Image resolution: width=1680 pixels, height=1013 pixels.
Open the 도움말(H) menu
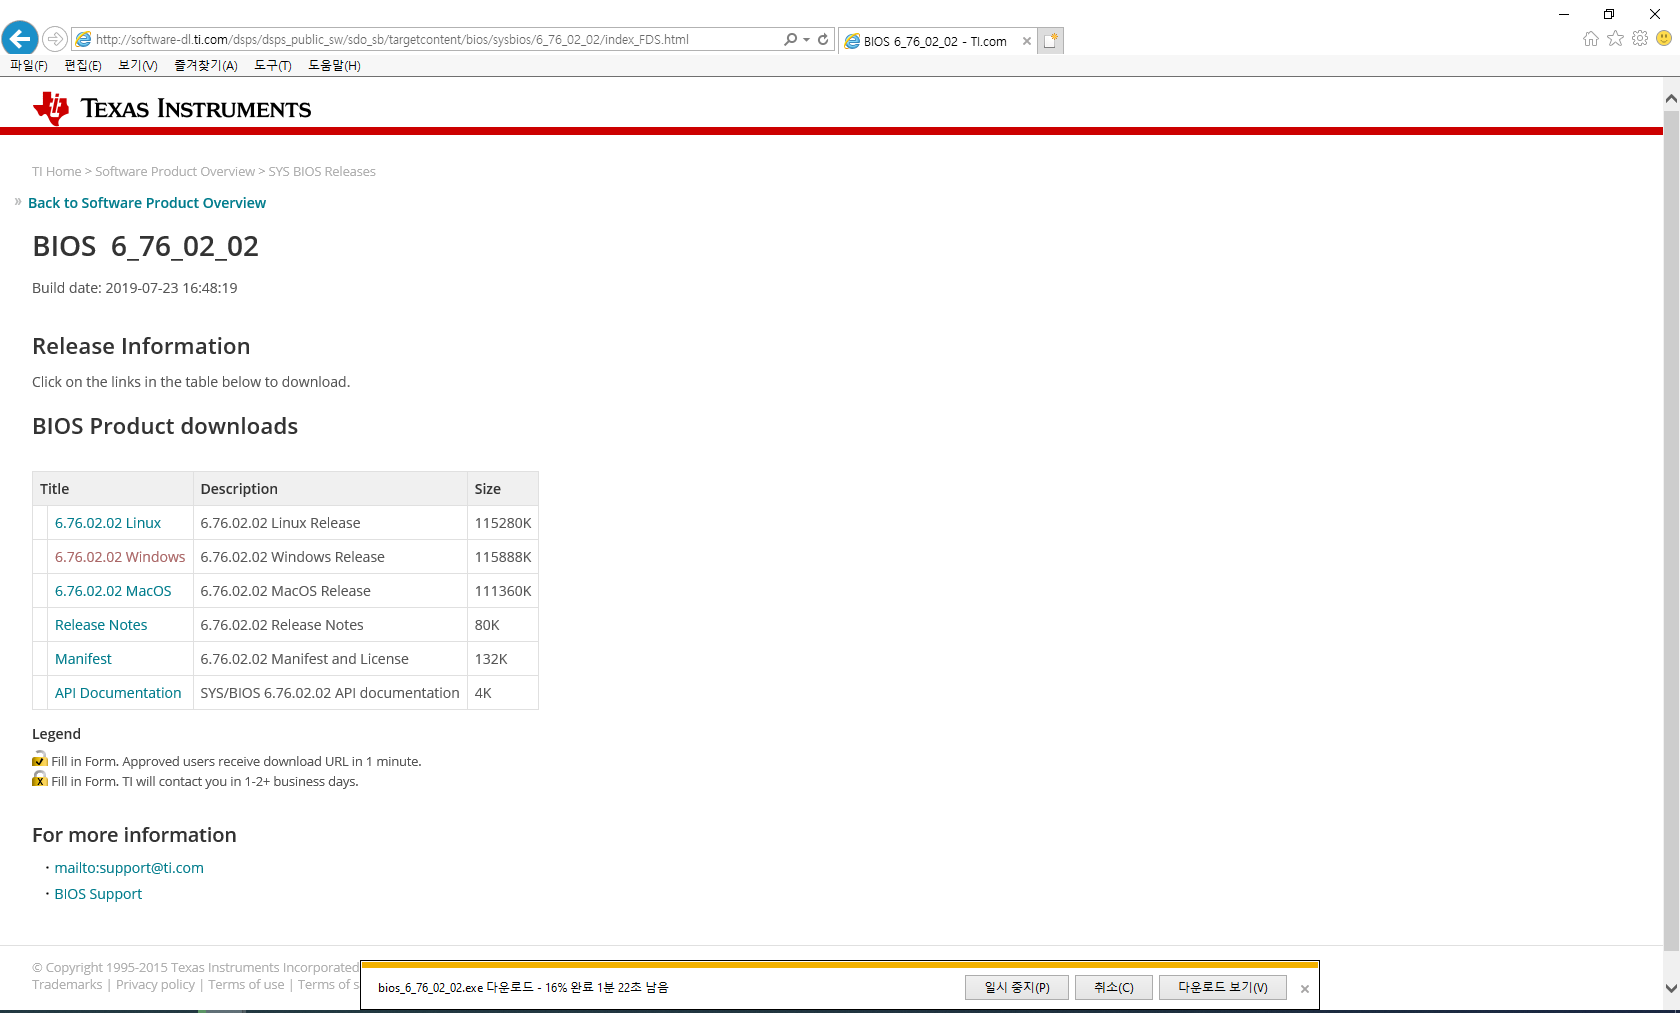coord(334,65)
